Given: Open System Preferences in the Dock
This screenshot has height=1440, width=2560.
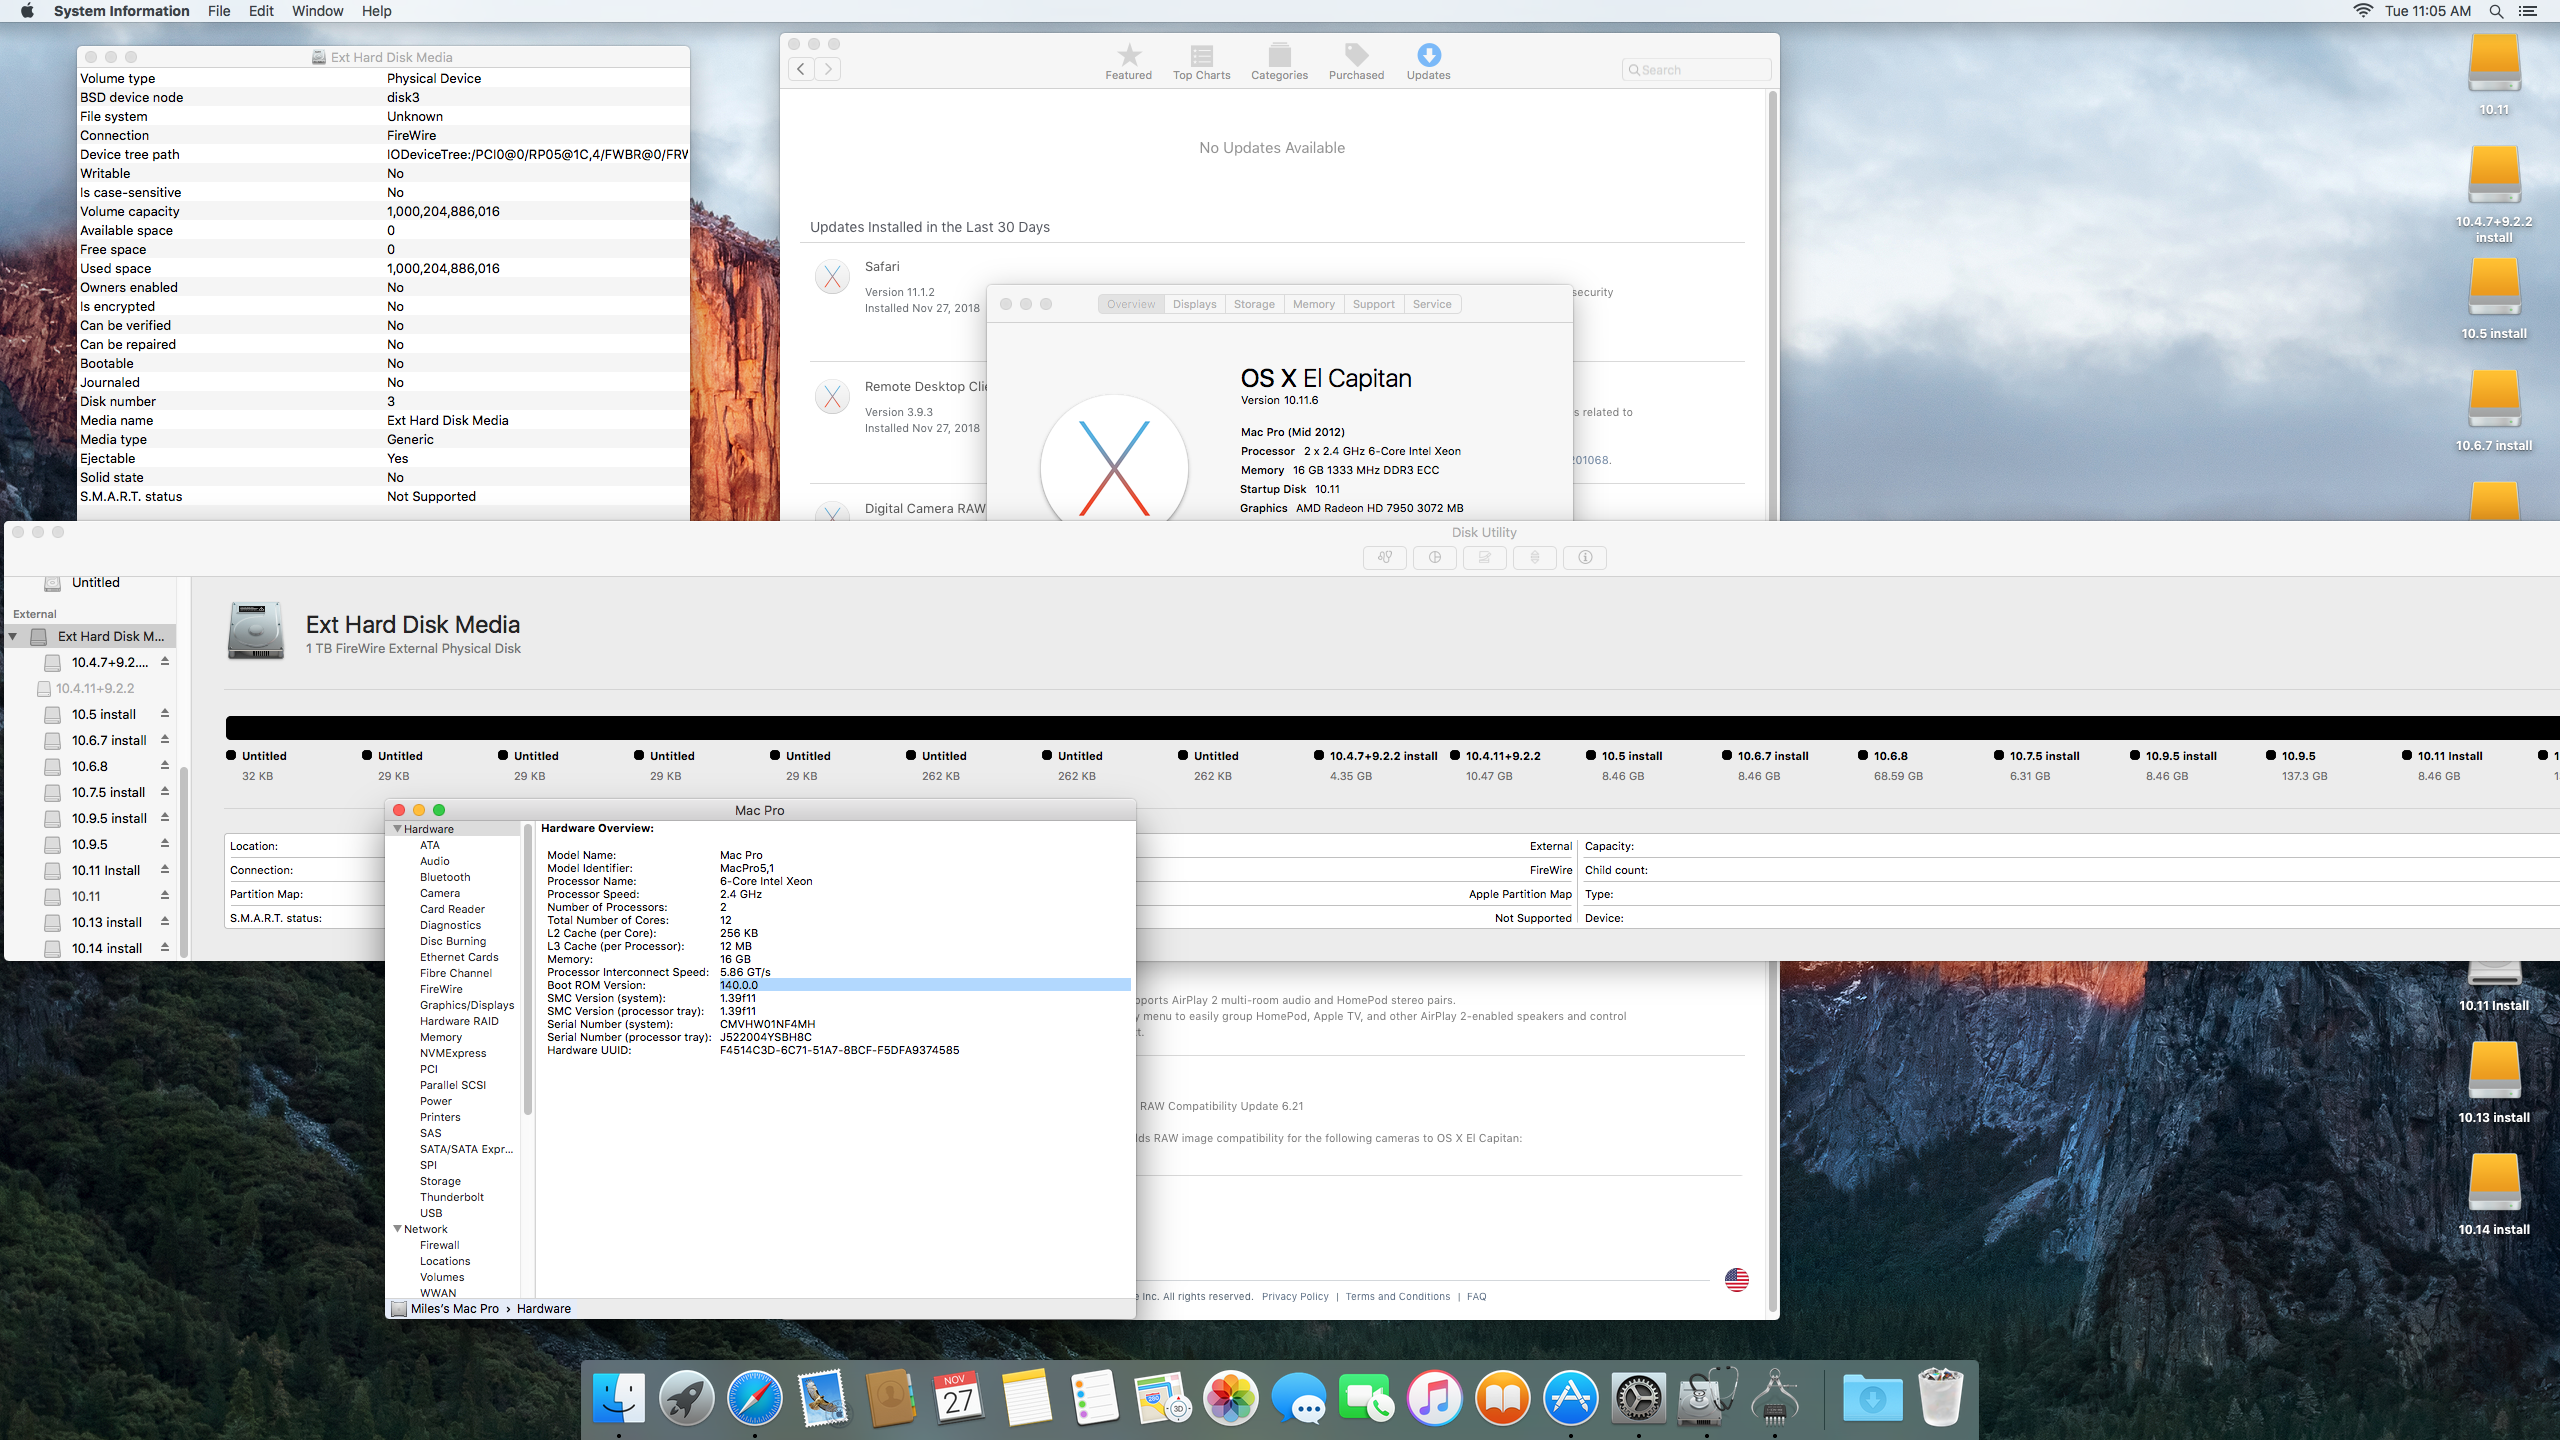Looking at the screenshot, I should click(x=1638, y=1398).
